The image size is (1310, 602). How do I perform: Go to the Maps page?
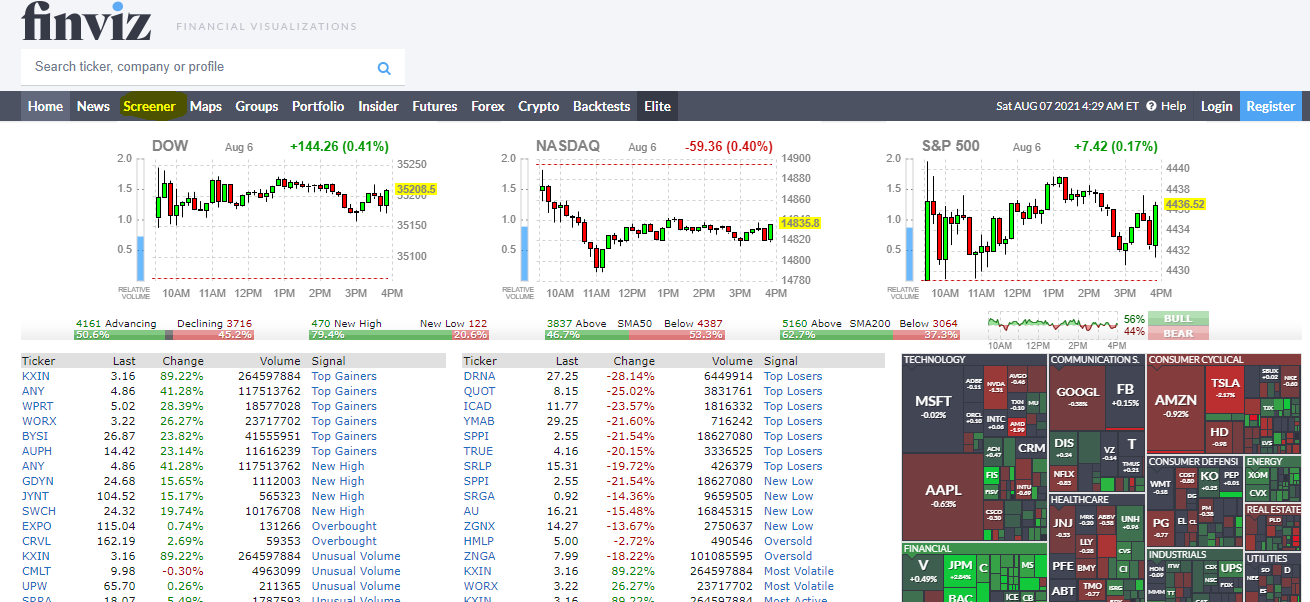[x=206, y=106]
